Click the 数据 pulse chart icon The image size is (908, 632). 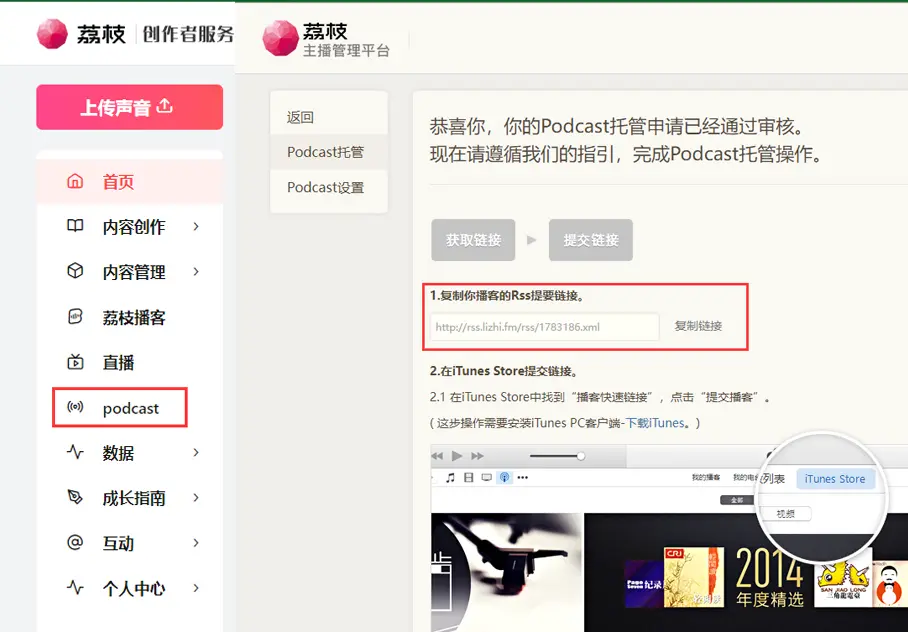75,452
